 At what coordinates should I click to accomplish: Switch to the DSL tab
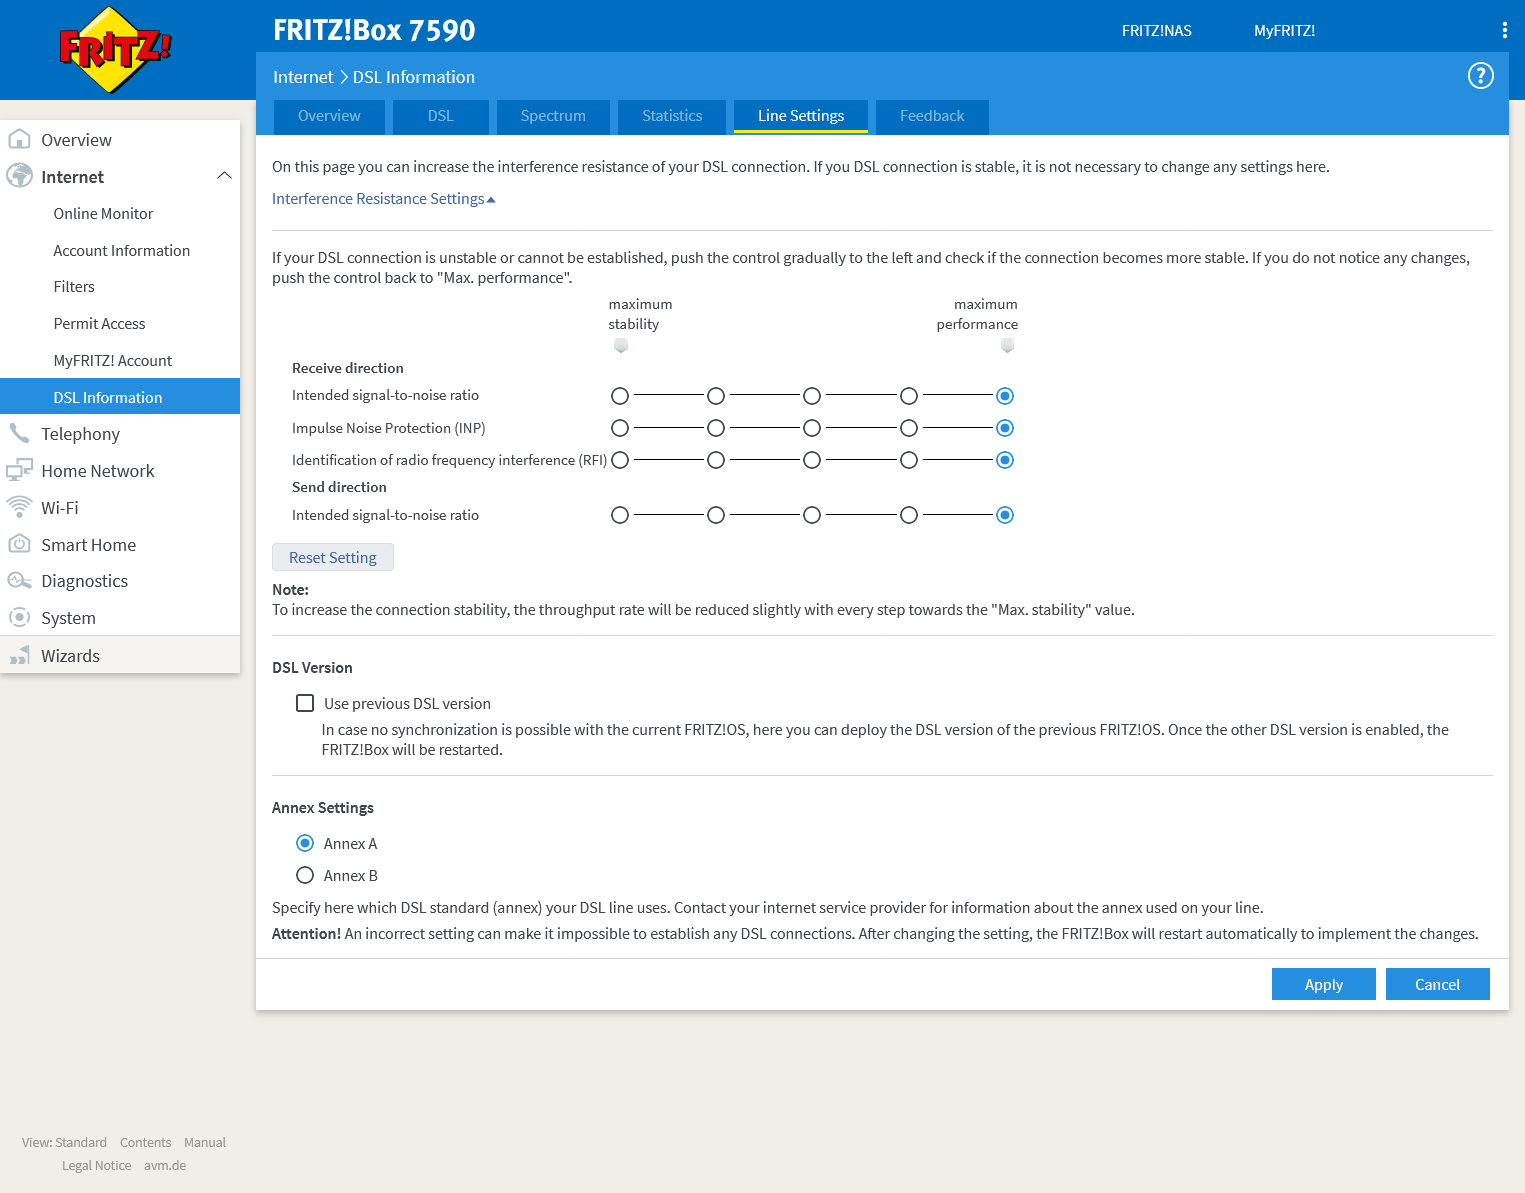[441, 116]
